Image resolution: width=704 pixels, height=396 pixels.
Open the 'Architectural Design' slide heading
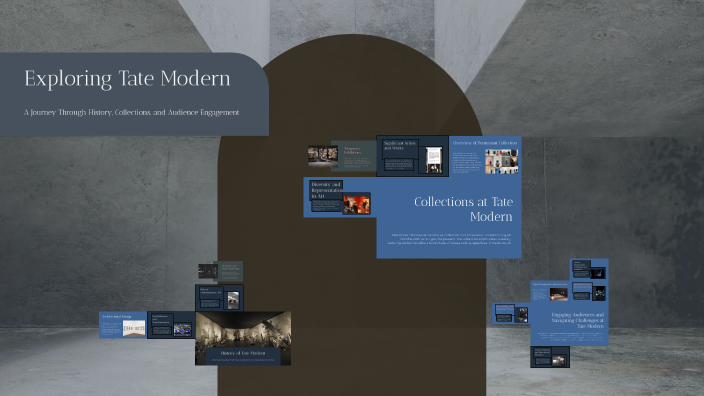tap(116, 317)
